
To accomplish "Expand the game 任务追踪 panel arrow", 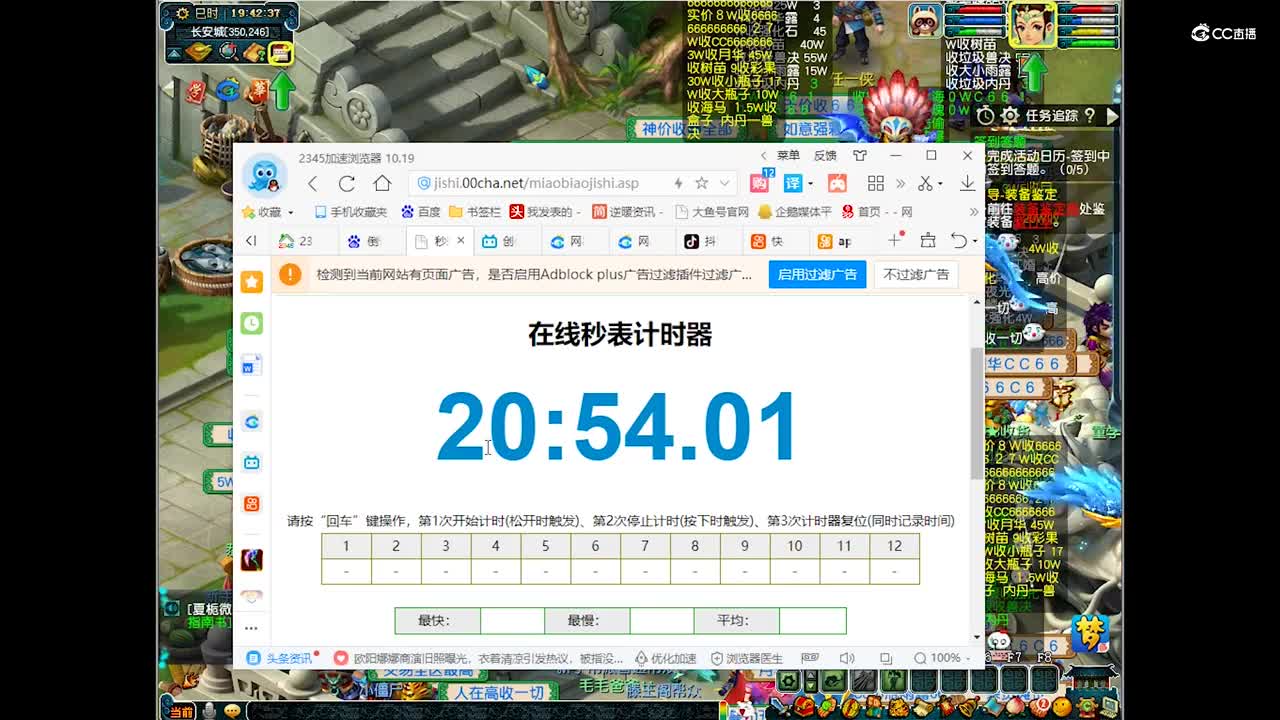I will point(1111,116).
